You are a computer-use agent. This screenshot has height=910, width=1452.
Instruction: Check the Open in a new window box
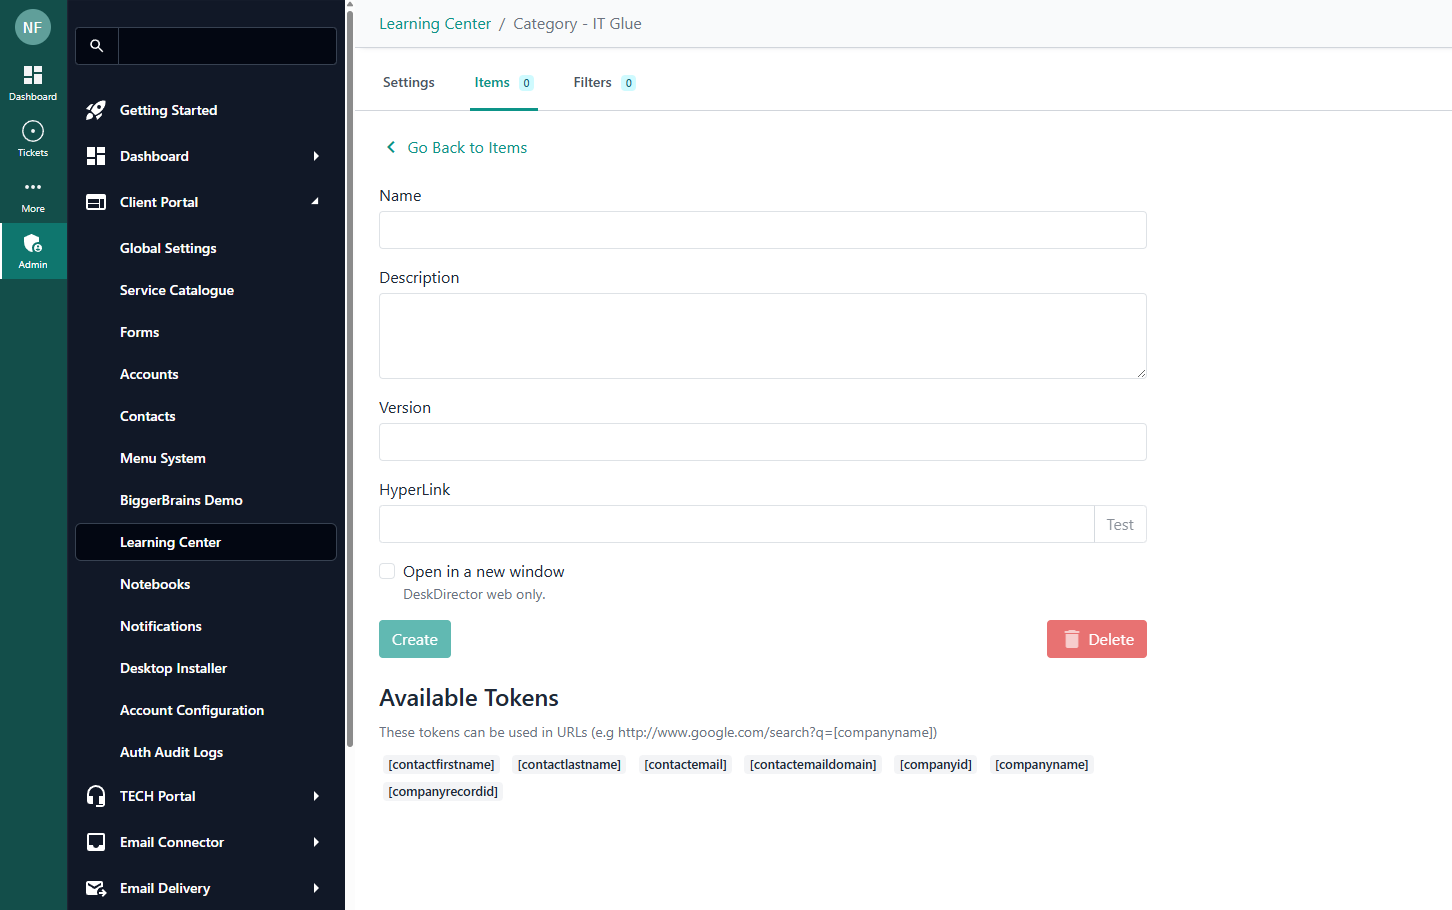tap(387, 571)
